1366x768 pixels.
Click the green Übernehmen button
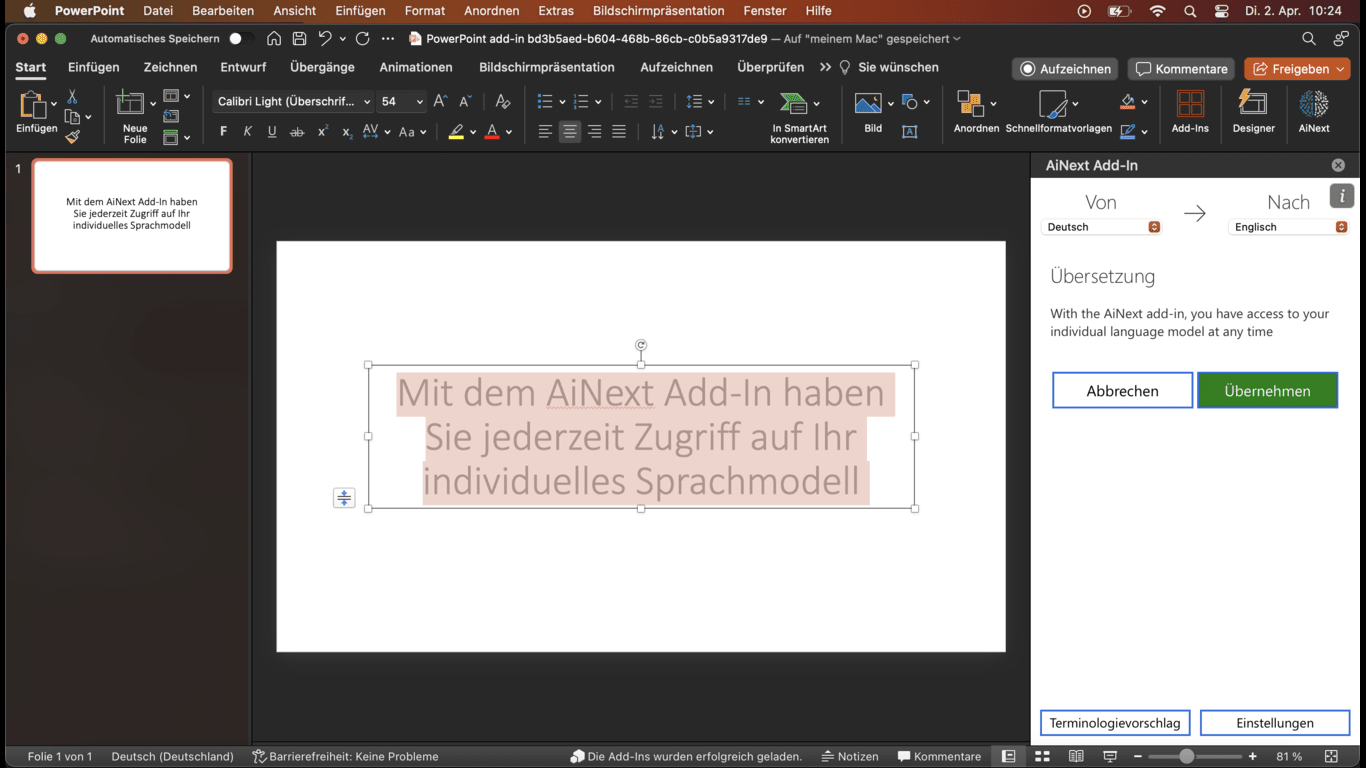point(1267,391)
